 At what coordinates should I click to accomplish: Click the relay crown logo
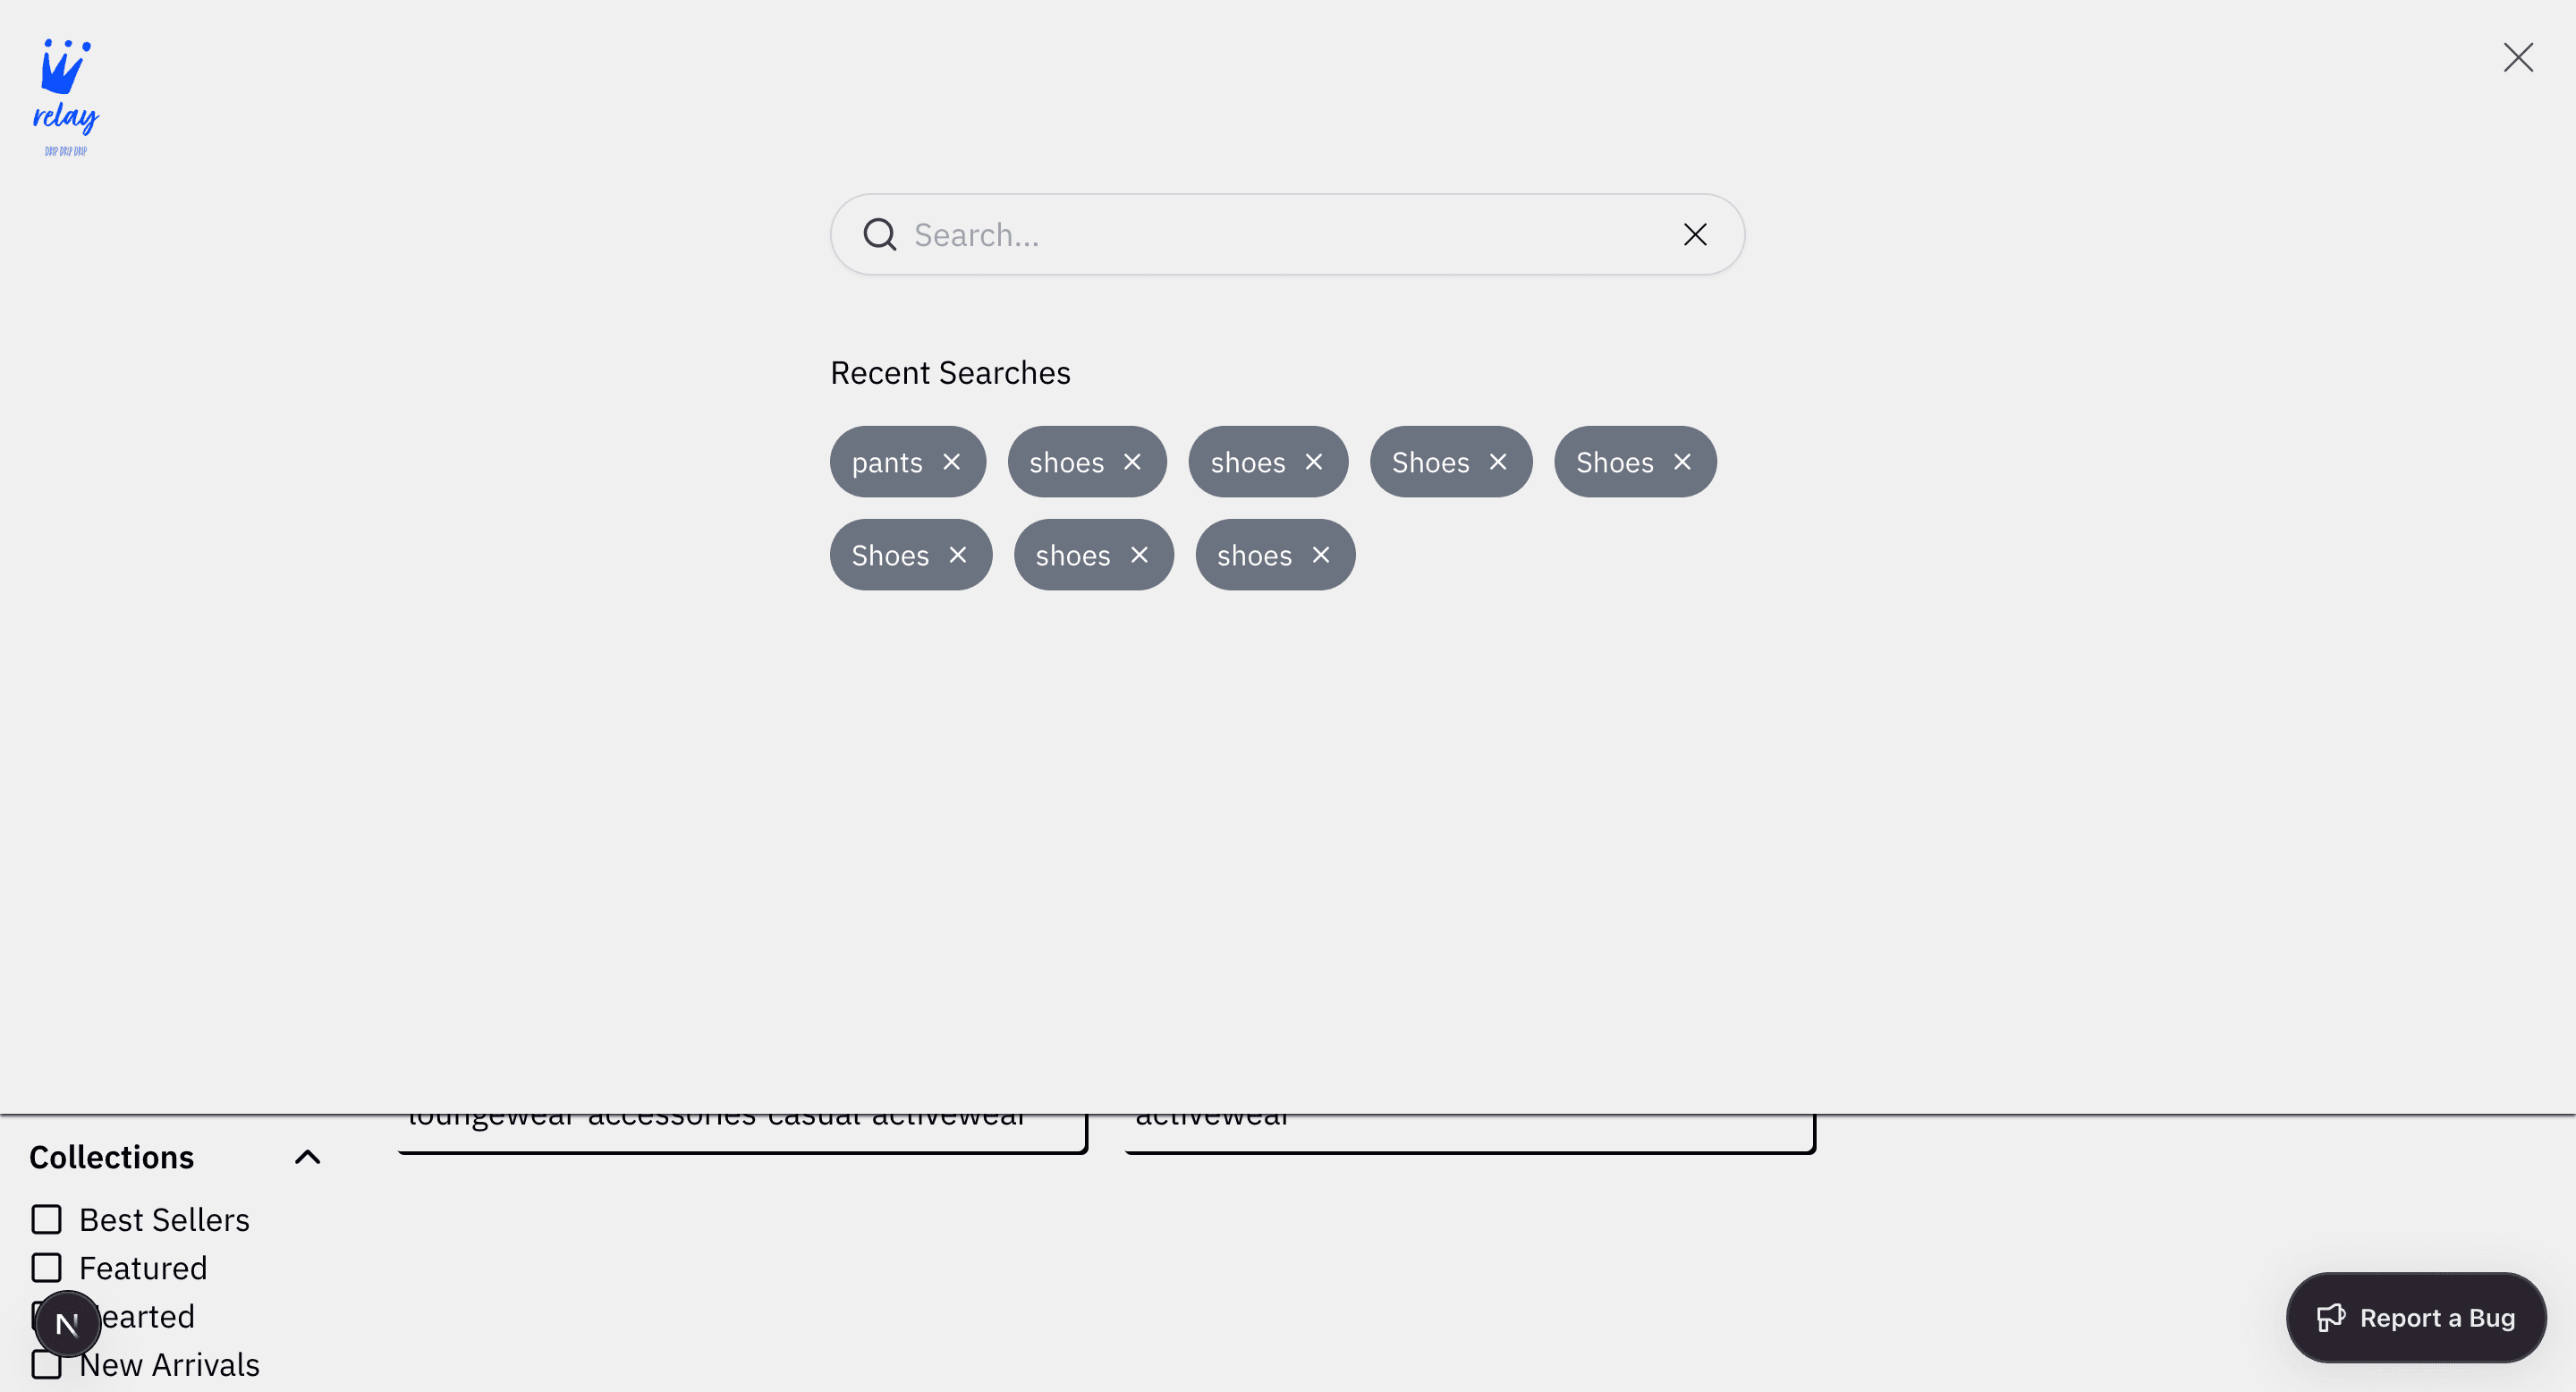66,97
